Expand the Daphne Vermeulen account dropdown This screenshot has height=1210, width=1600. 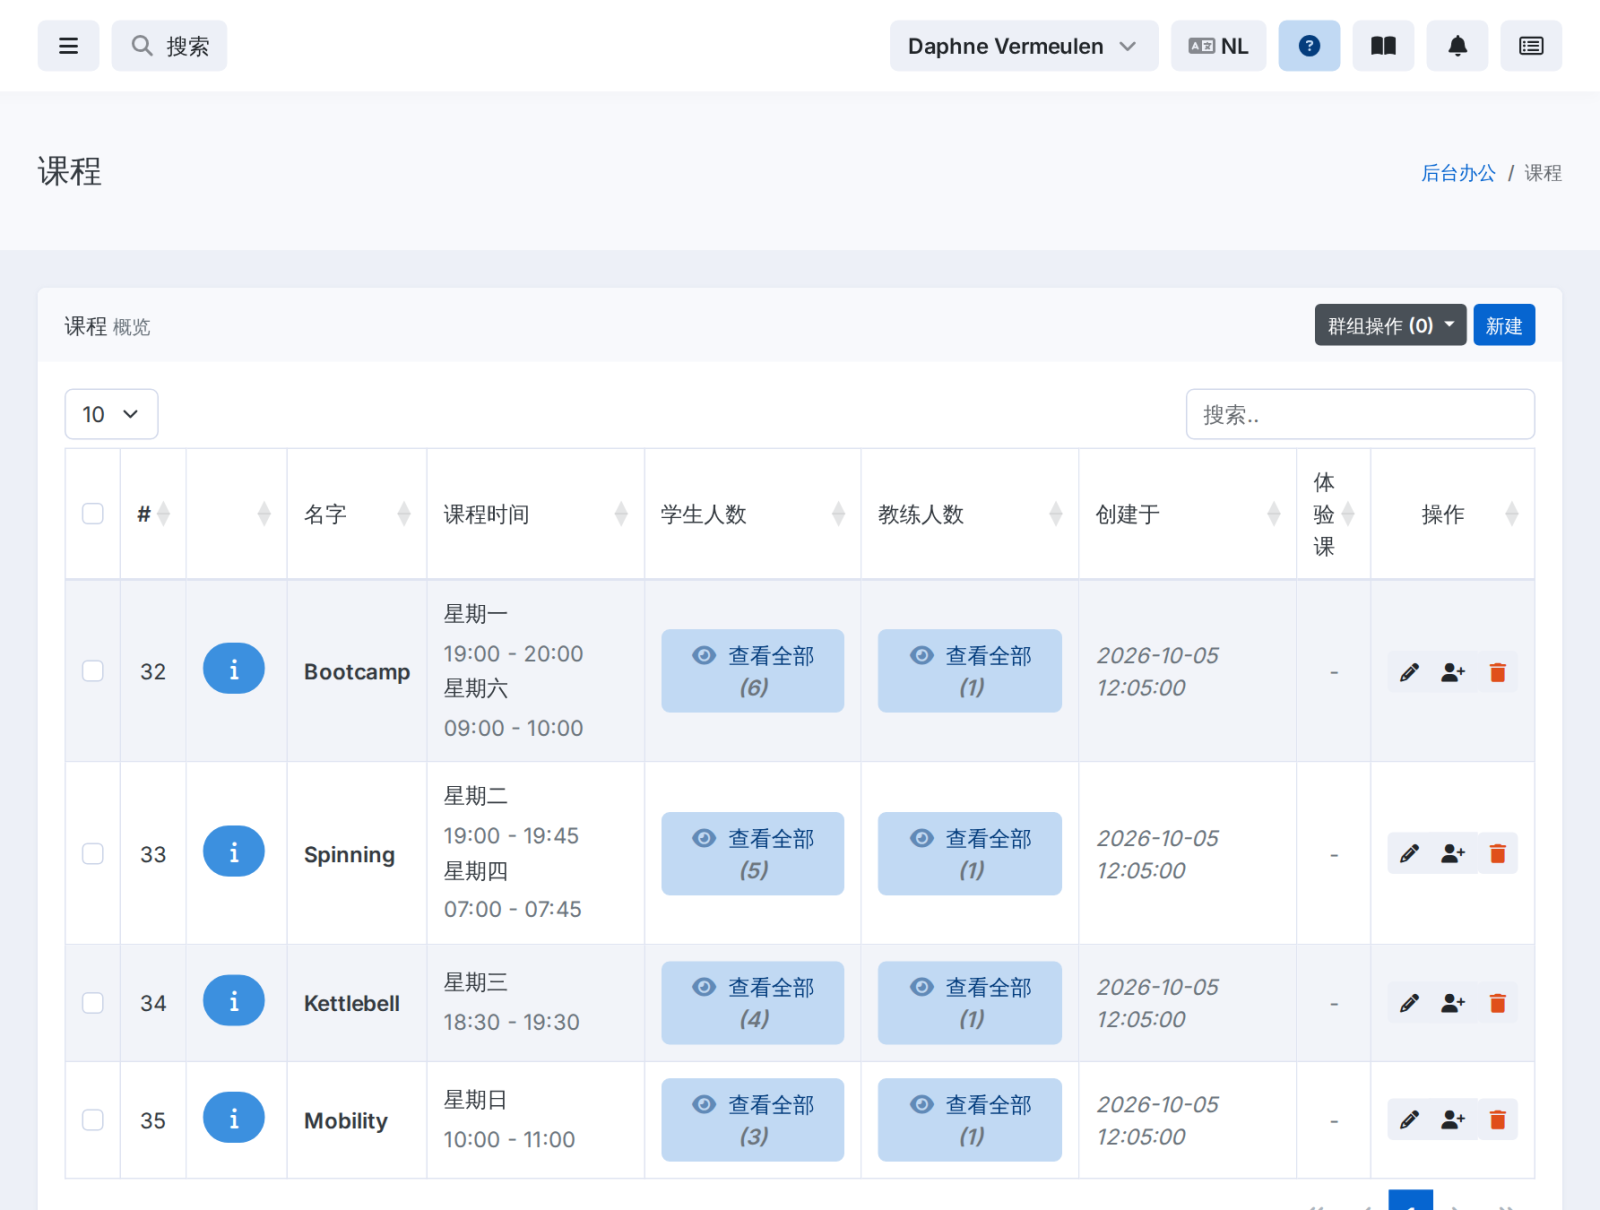(x=1024, y=46)
